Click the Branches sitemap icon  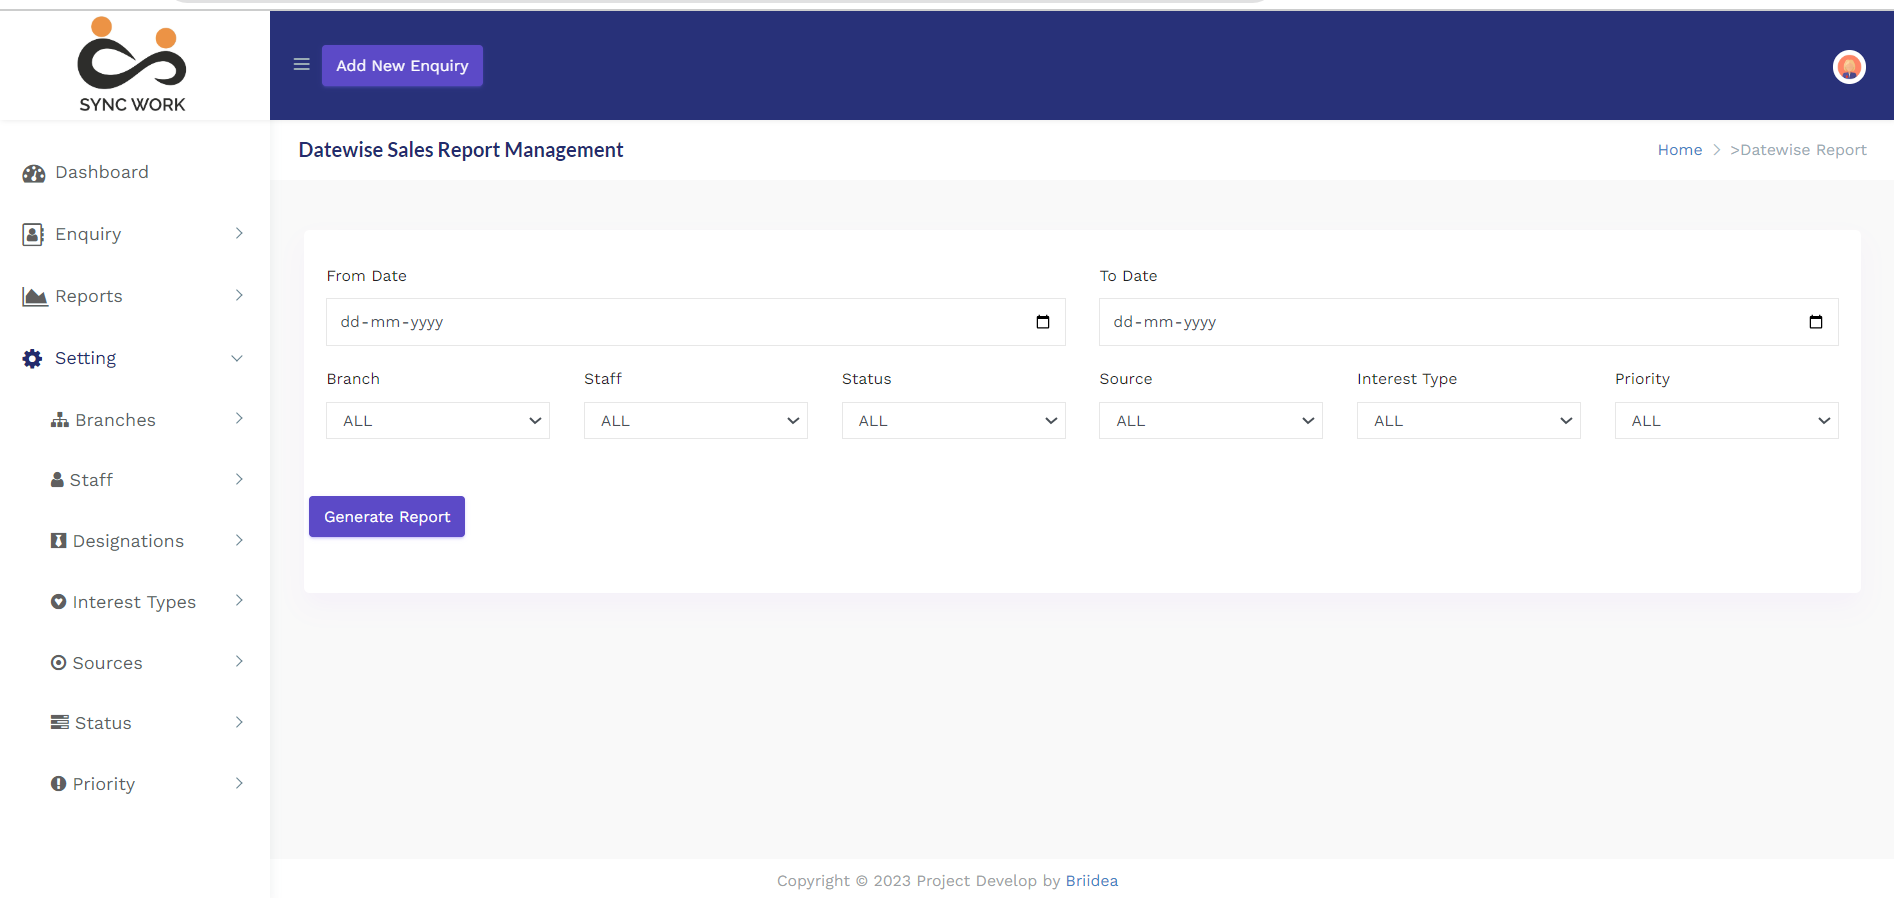(x=60, y=420)
